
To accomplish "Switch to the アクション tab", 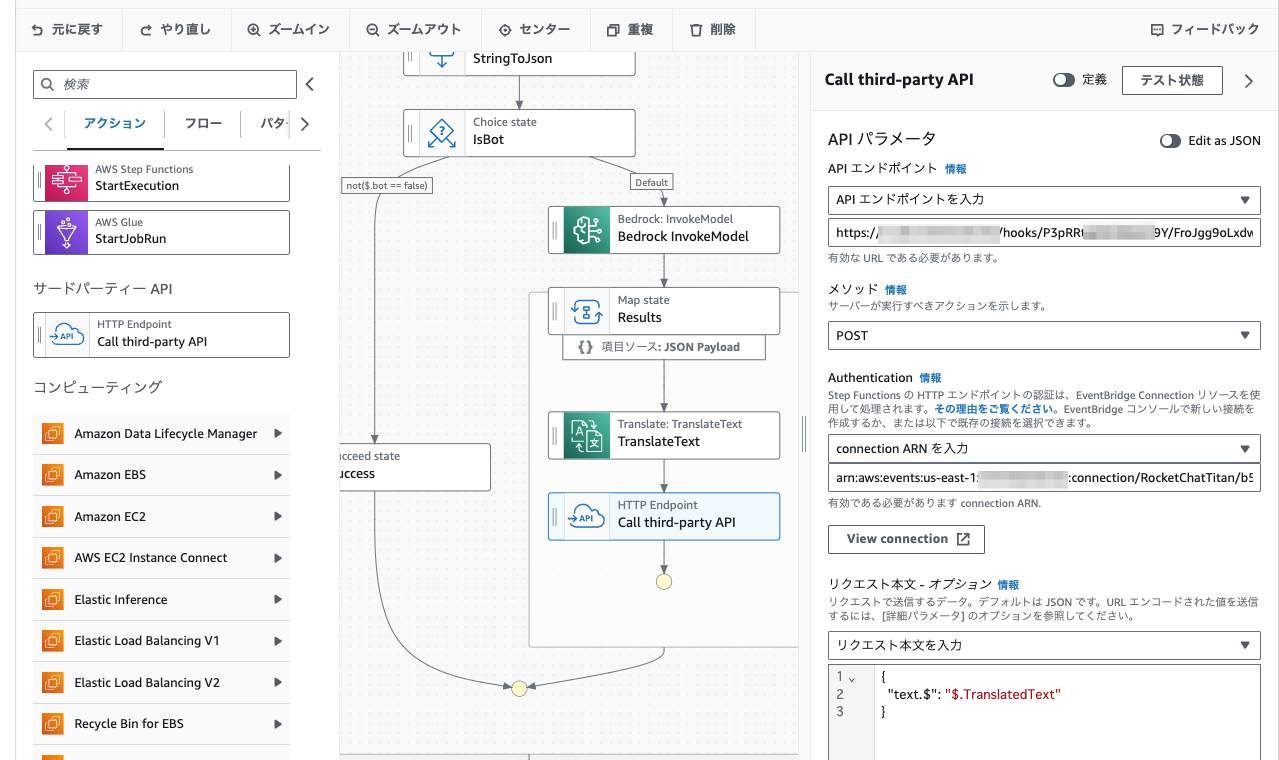I will coord(115,124).
